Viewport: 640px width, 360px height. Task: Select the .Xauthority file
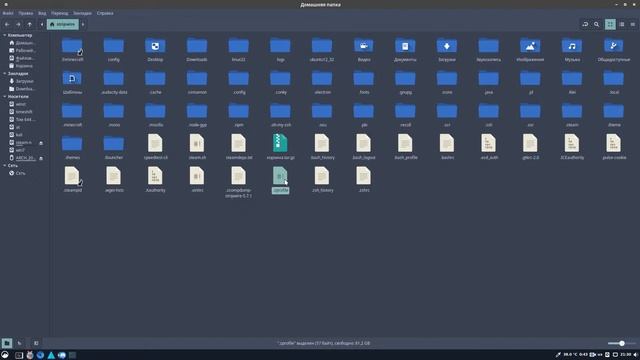coord(155,180)
